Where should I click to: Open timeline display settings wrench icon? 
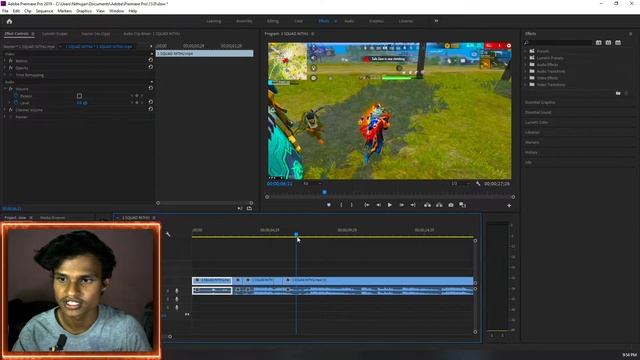(x=168, y=234)
